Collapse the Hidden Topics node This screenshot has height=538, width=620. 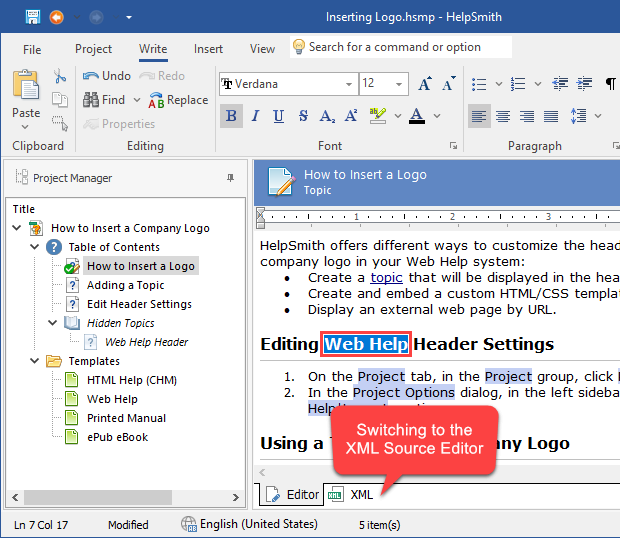click(53, 323)
